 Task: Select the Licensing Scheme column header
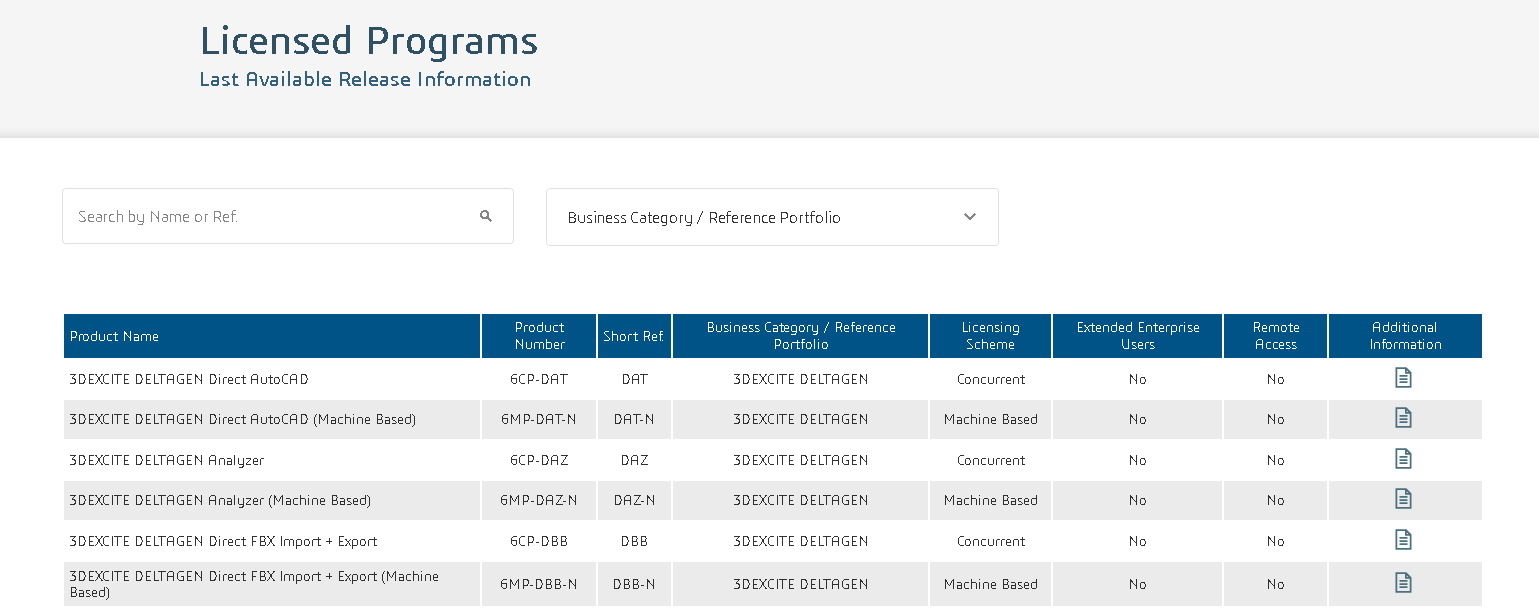[990, 336]
